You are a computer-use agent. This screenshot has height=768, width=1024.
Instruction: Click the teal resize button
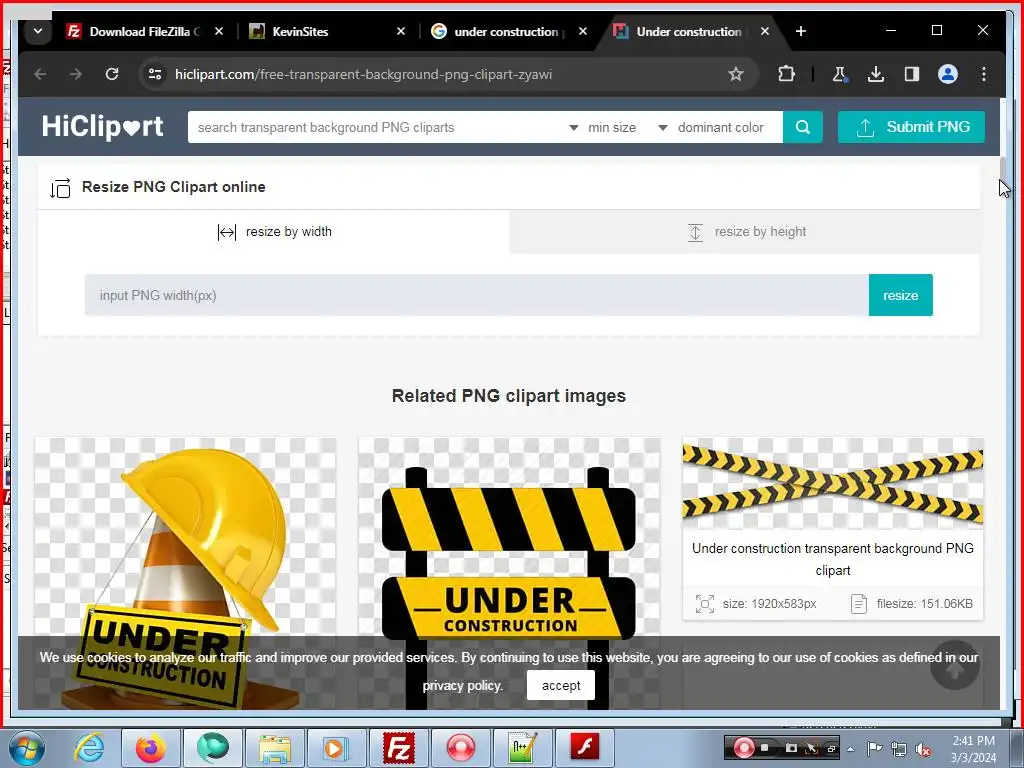[901, 295]
